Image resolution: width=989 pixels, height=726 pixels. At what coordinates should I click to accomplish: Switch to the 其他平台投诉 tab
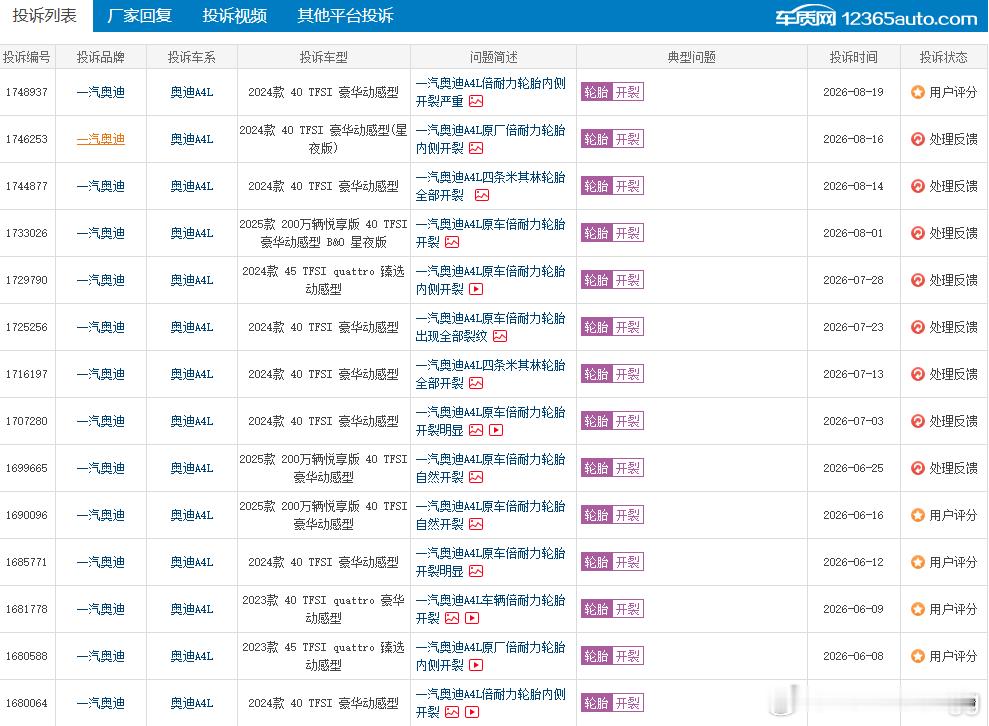pos(346,15)
